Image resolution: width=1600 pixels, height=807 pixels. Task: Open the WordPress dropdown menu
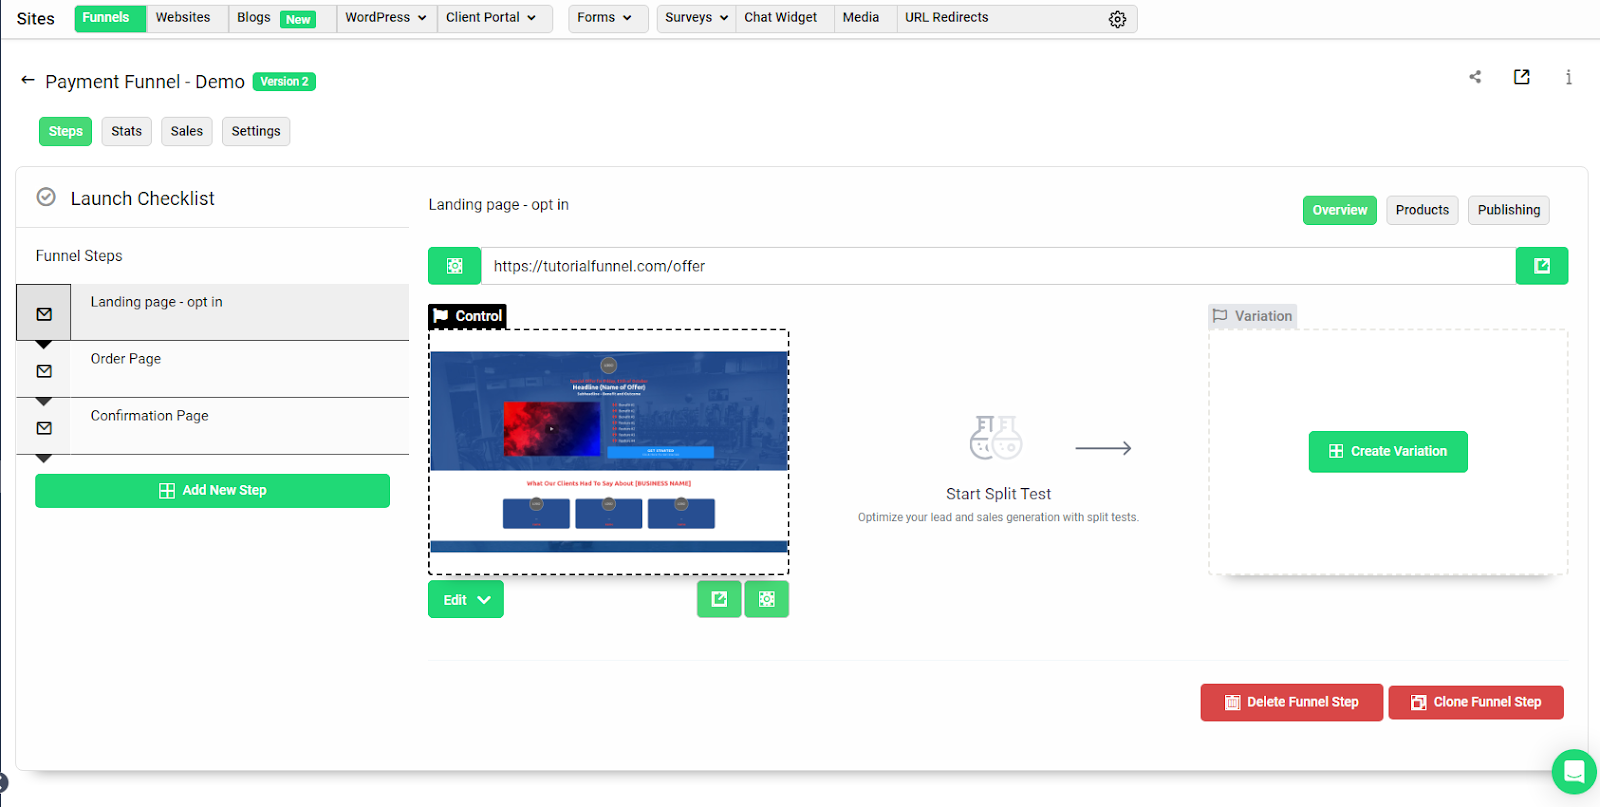pyautogui.click(x=386, y=18)
